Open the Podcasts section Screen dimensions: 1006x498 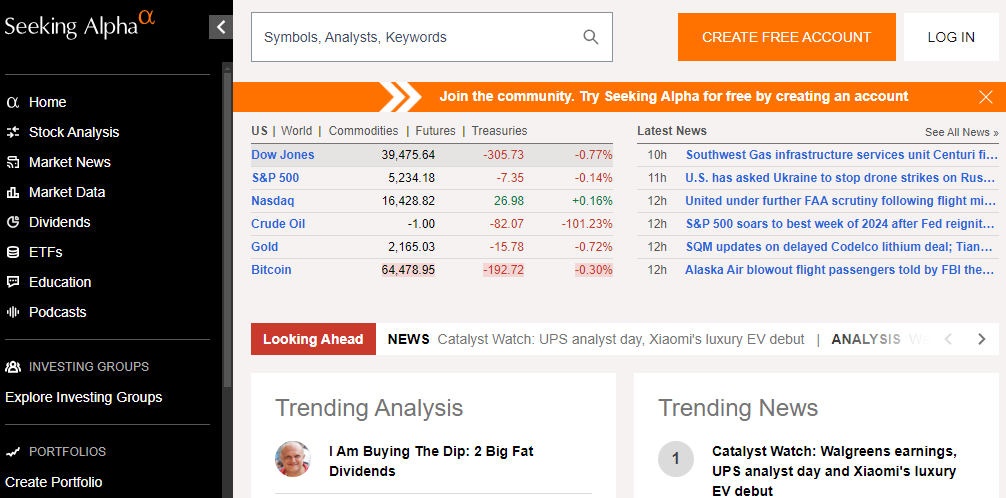click(x=57, y=312)
